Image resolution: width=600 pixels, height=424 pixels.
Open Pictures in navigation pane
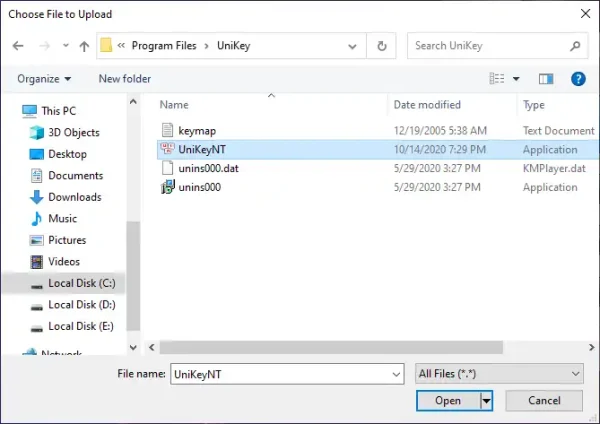(x=67, y=240)
